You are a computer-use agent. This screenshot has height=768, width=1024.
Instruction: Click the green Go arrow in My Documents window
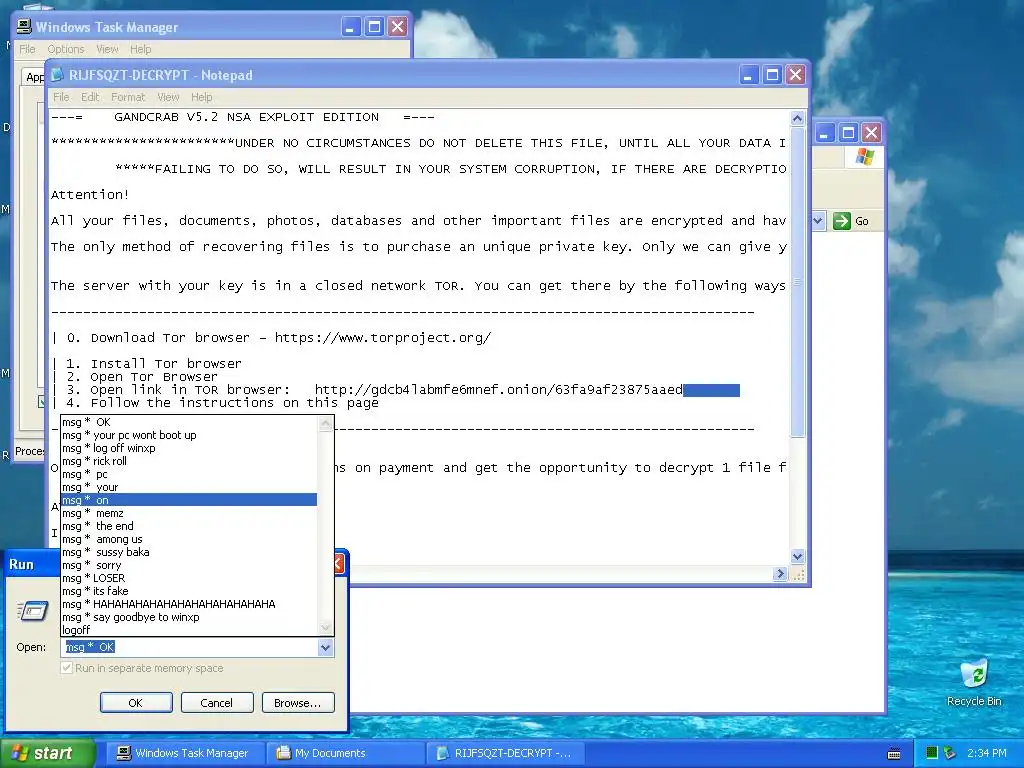[x=842, y=221]
